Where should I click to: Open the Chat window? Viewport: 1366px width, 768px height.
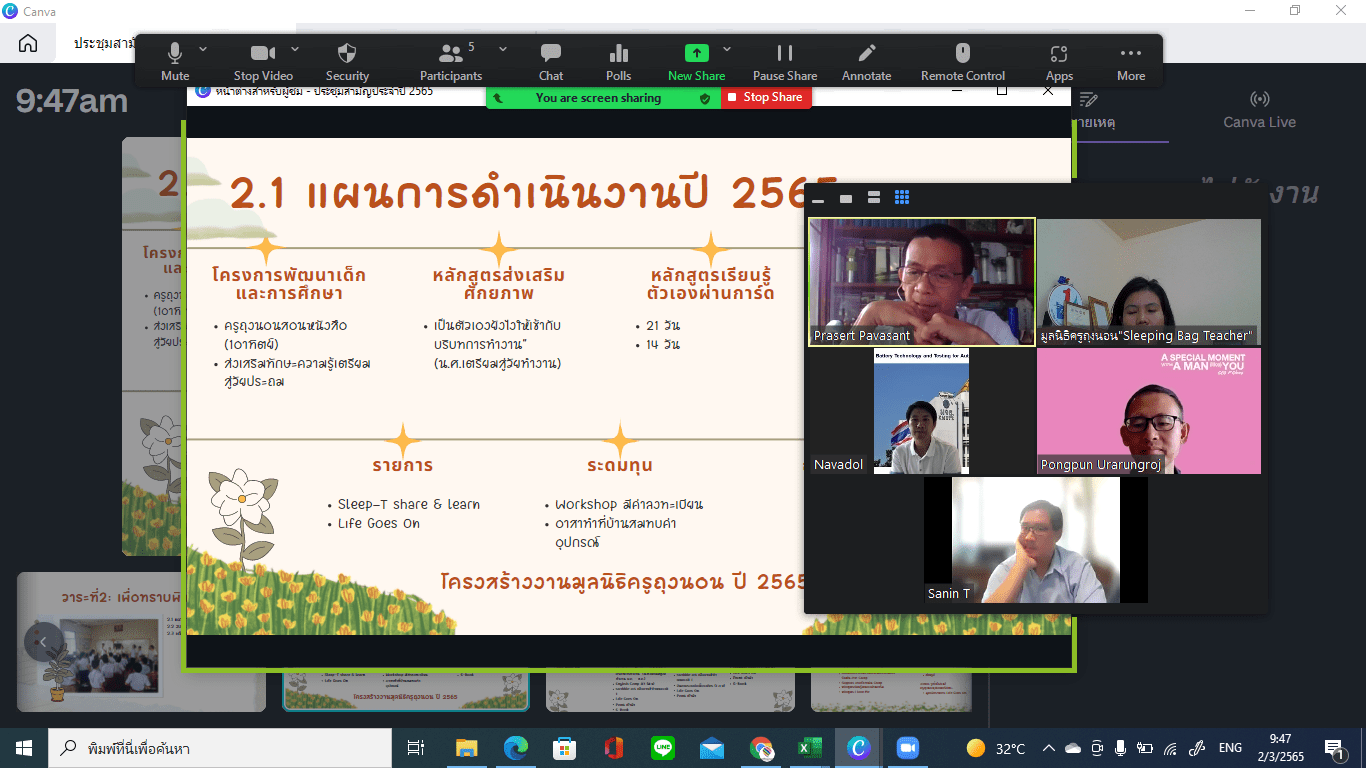click(x=551, y=62)
